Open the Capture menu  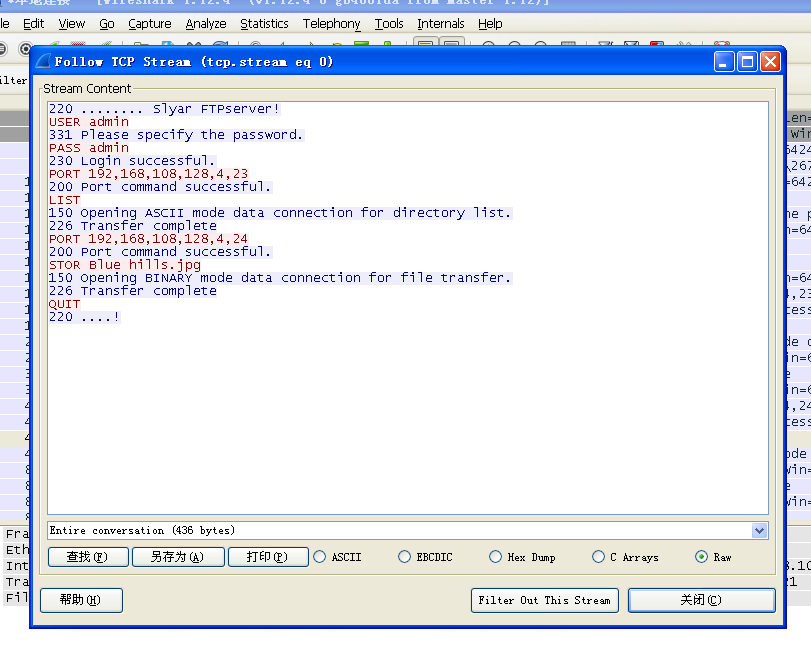(149, 24)
